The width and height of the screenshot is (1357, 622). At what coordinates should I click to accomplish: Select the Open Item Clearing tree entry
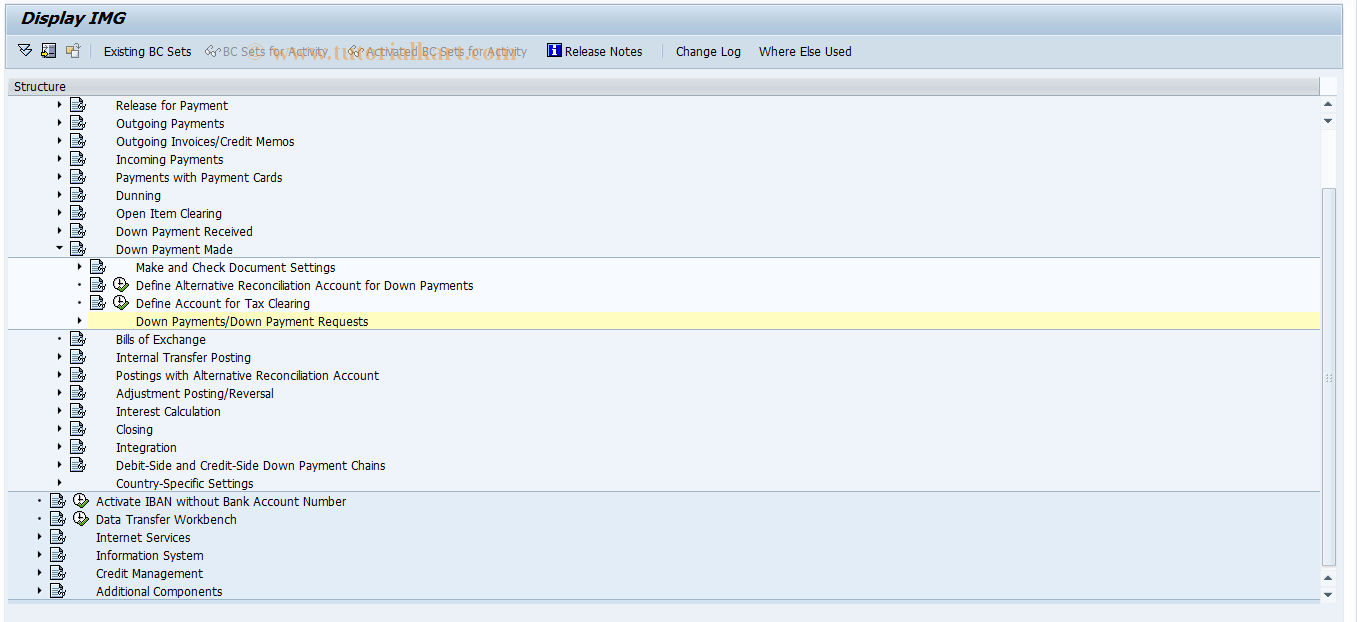pos(169,213)
